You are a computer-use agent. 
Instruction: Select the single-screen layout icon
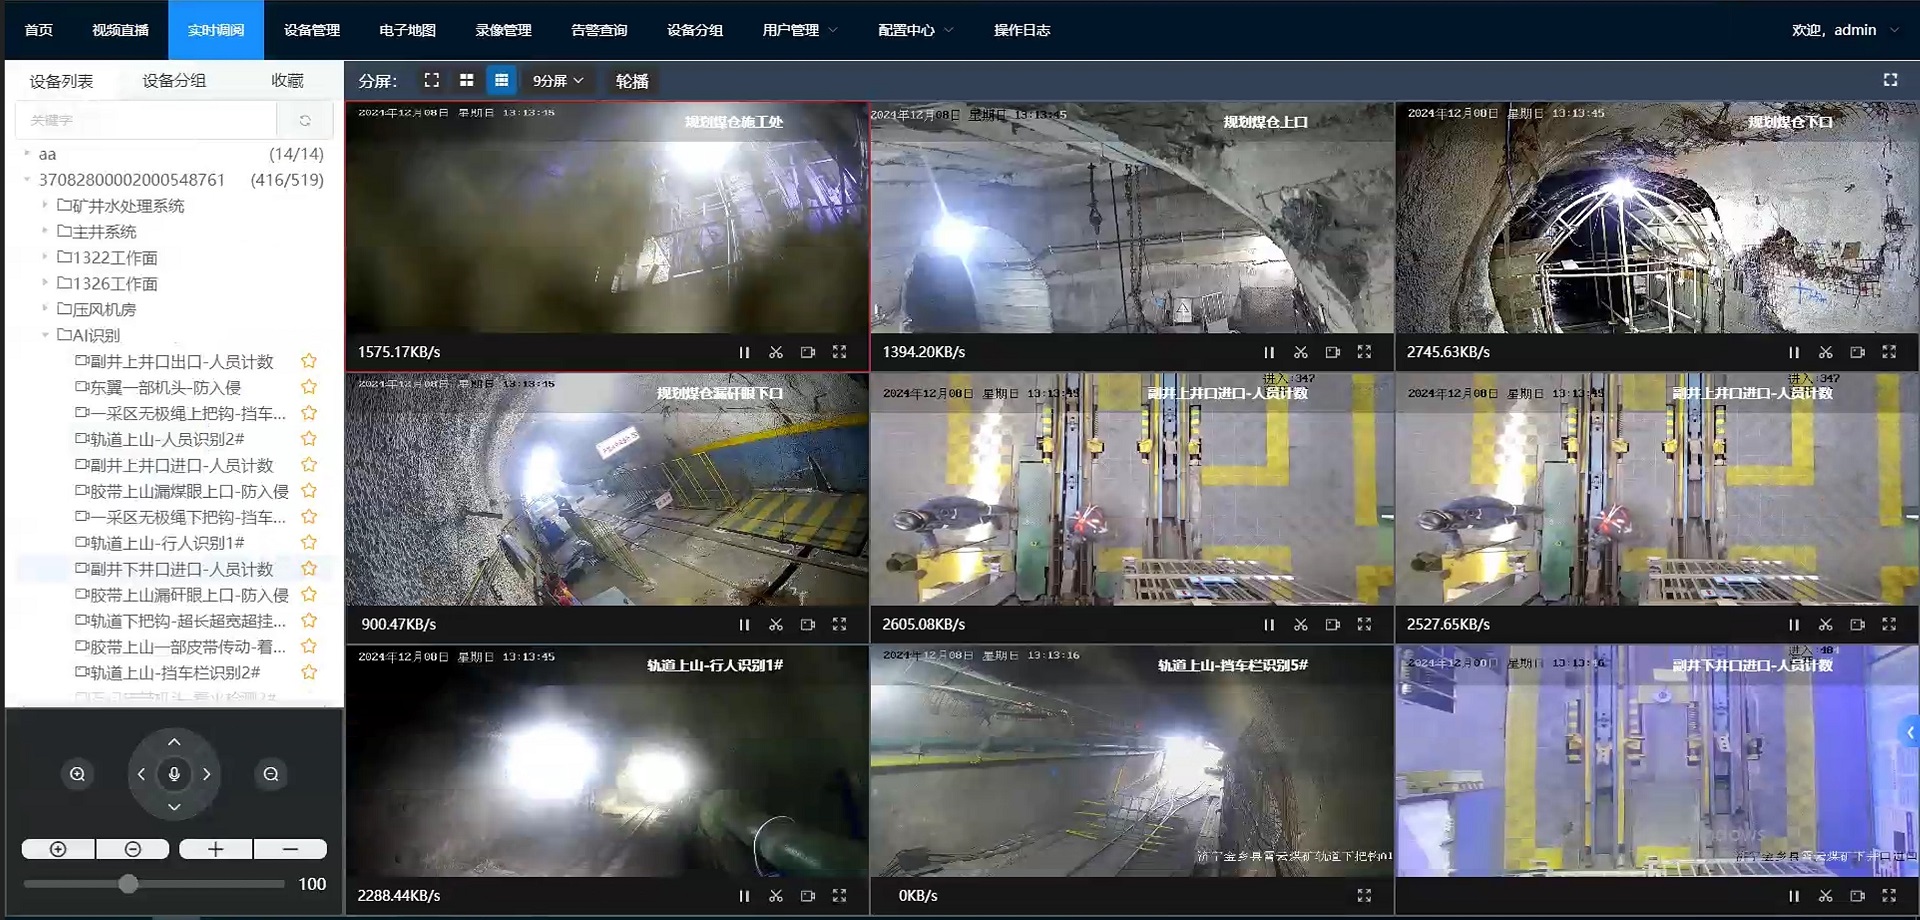pos(431,80)
